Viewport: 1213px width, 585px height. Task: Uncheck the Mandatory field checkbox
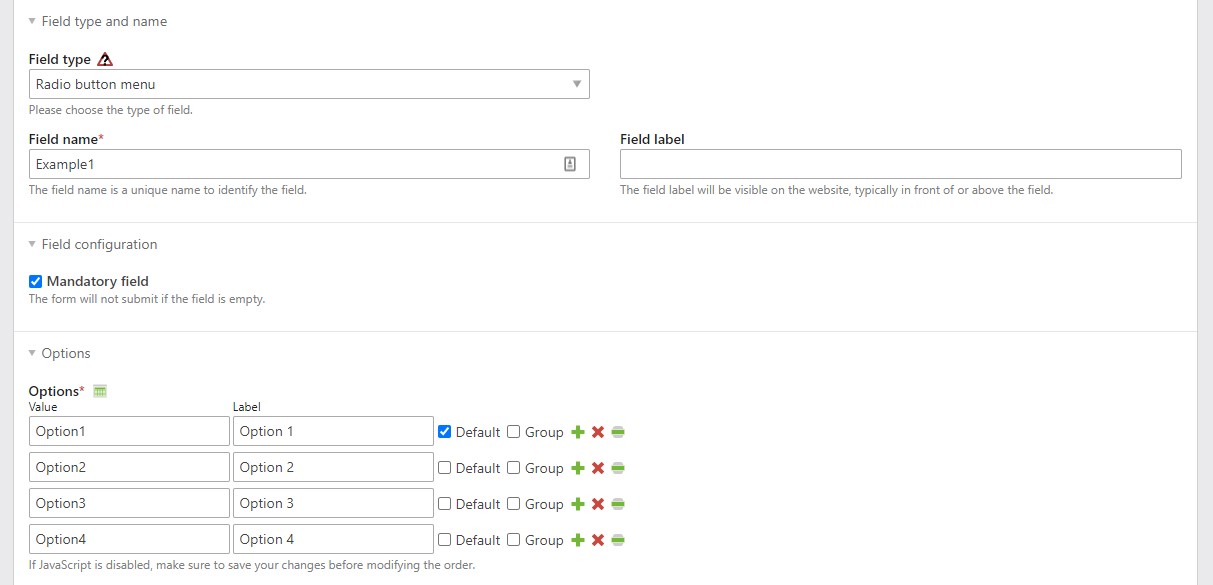click(x=35, y=282)
